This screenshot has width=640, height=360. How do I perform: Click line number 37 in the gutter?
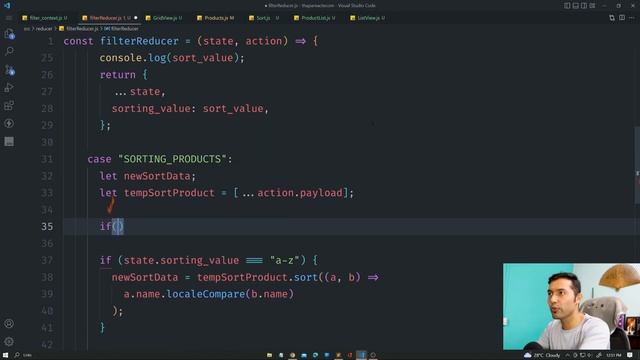(47, 260)
